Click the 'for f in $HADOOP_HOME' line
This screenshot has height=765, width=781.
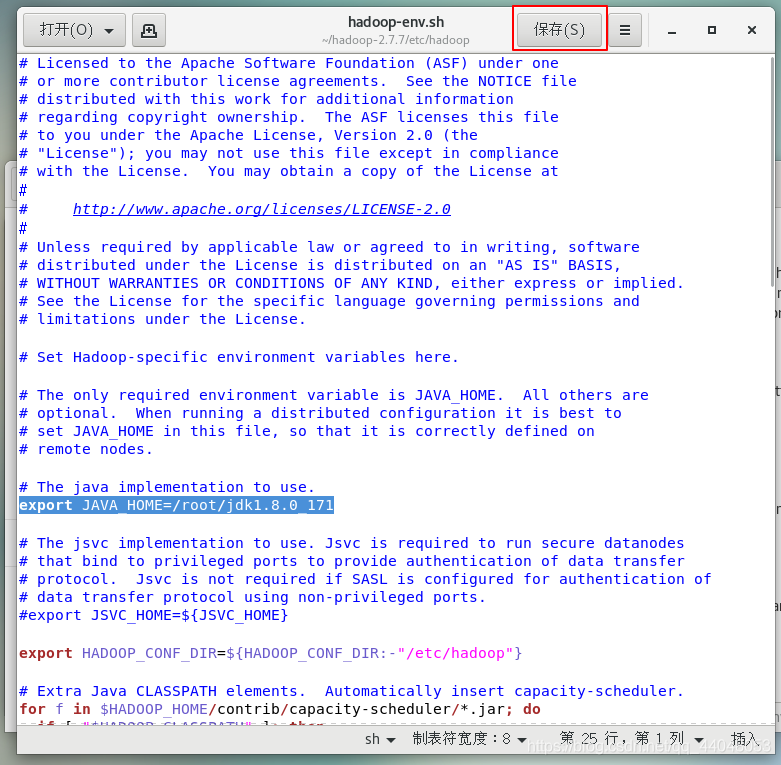click(x=280, y=709)
